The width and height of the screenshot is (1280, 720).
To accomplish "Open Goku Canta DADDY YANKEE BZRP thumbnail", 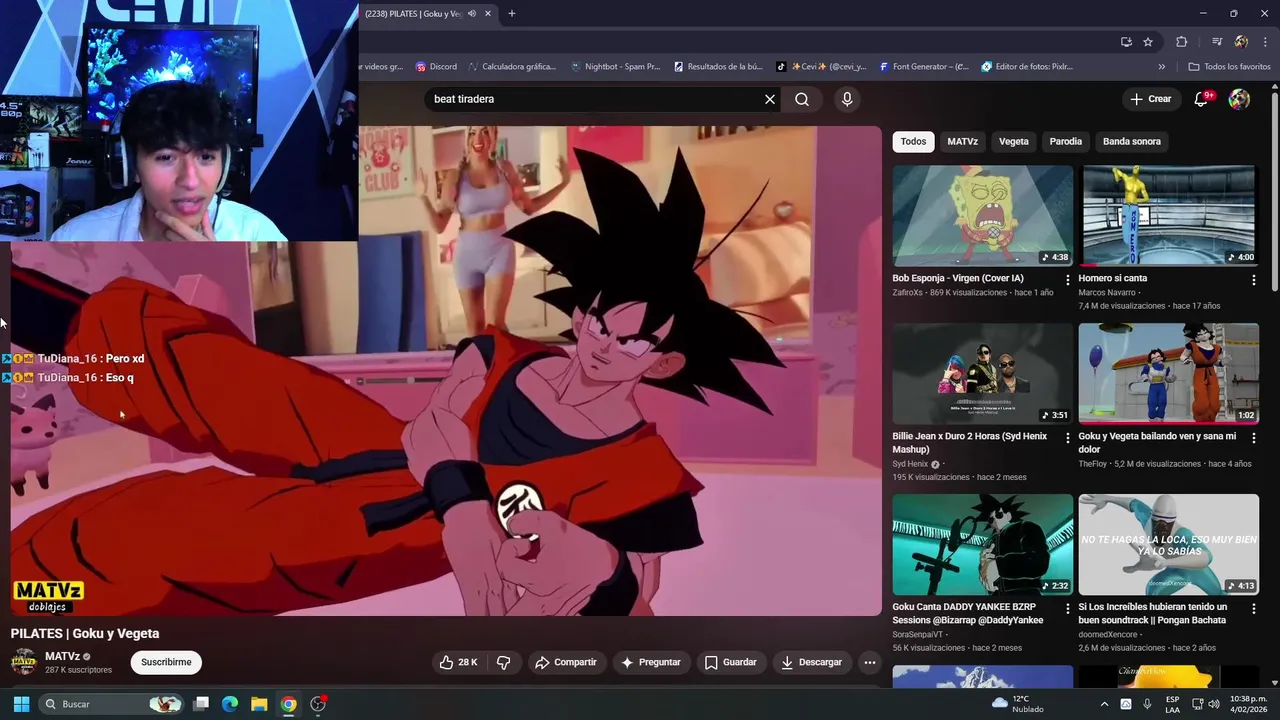I will click(982, 544).
